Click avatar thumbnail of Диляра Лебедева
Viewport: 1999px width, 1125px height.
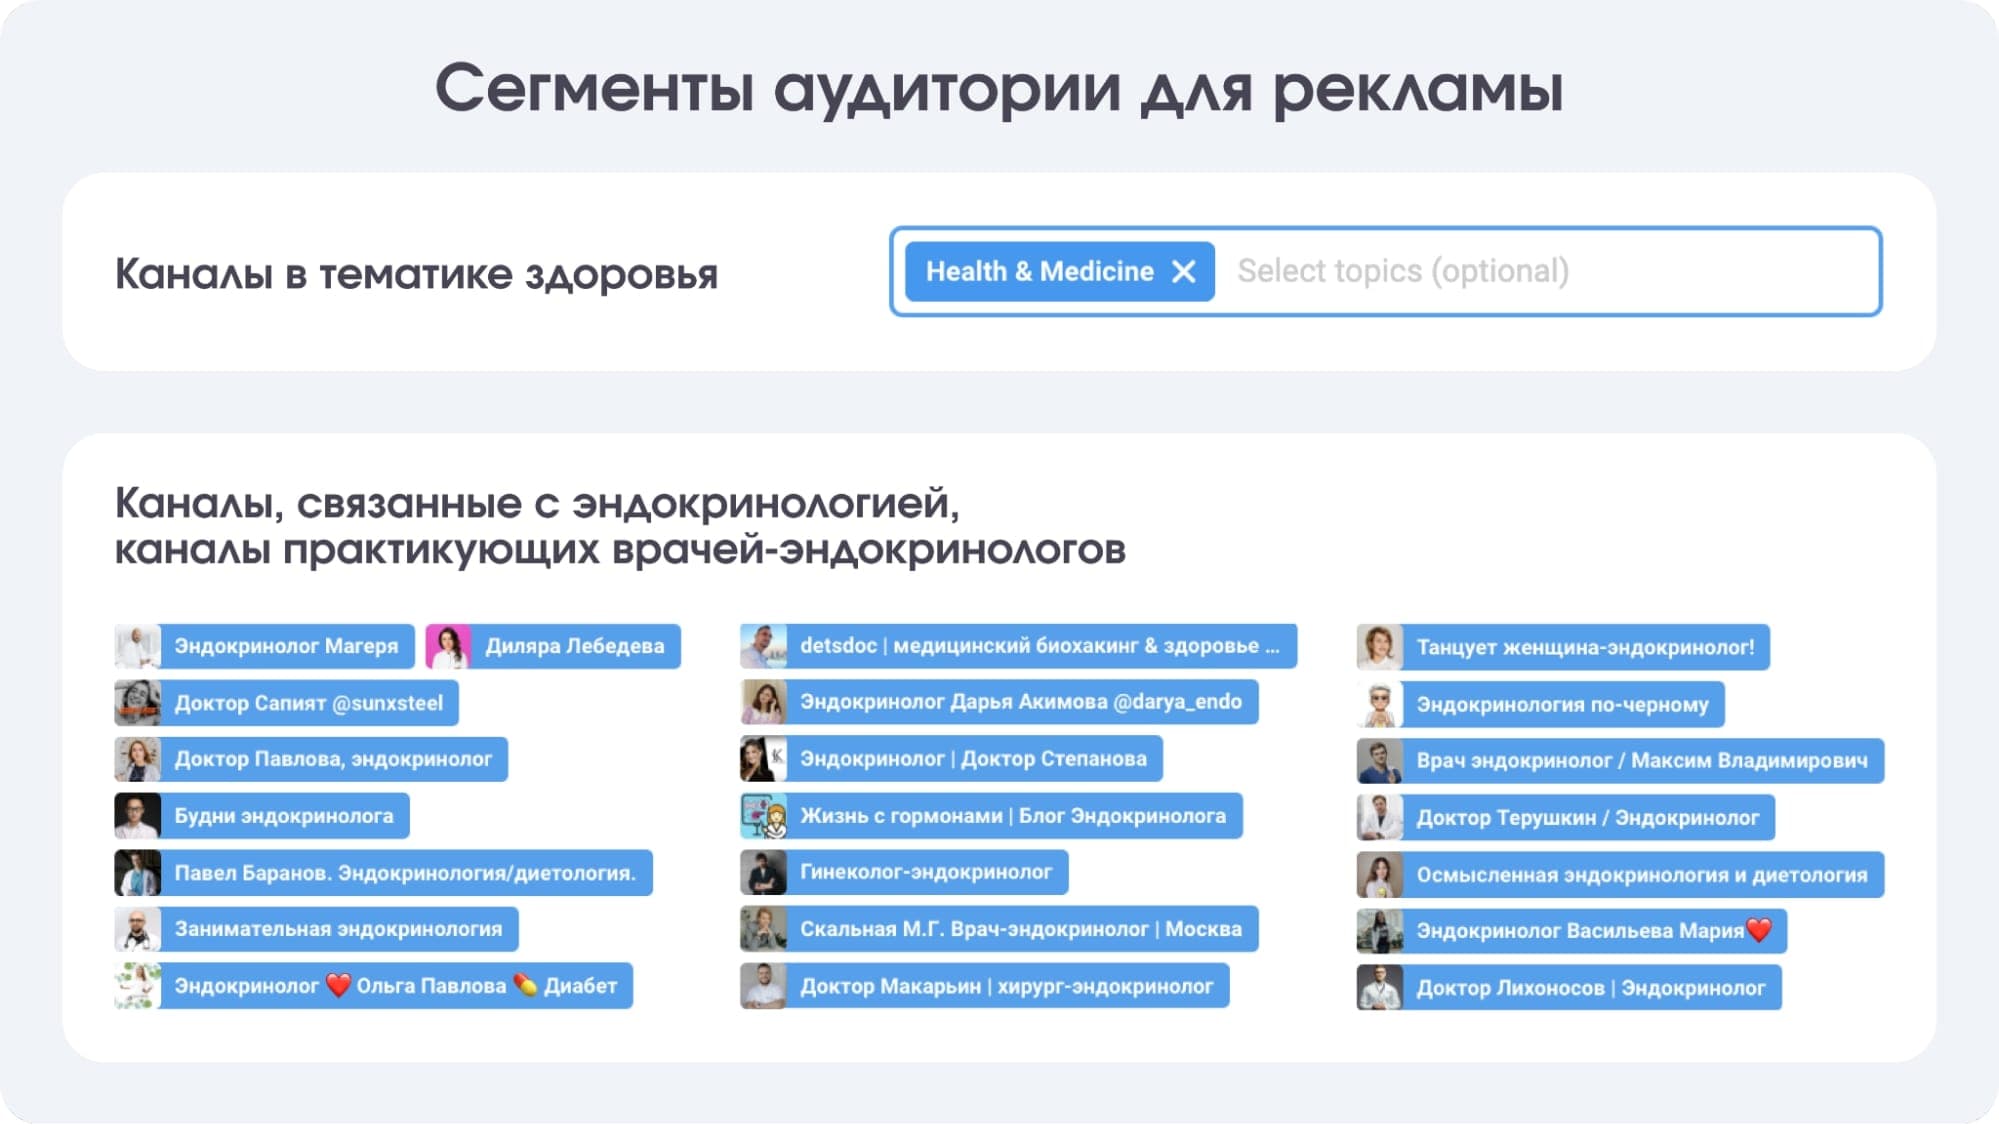[x=448, y=646]
